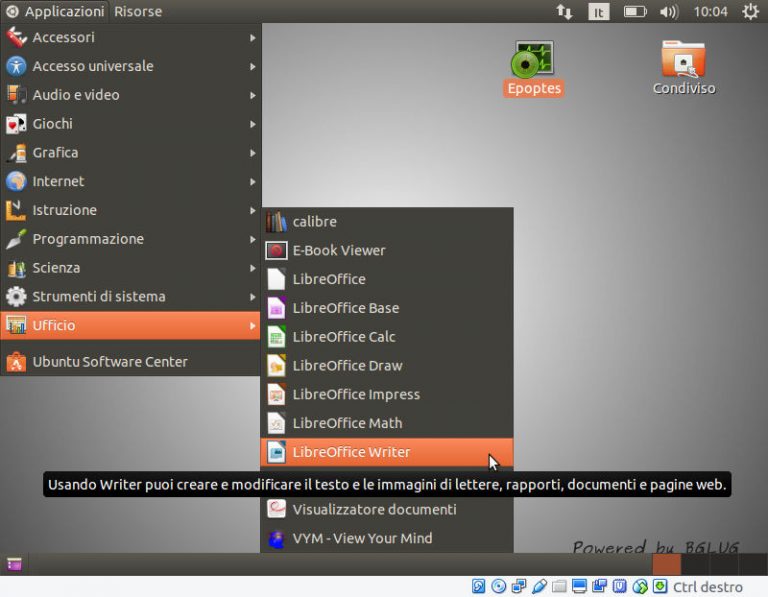Select the Visualizzatore documenti label
Image resolution: width=768 pixels, height=597 pixels.
pos(374,509)
